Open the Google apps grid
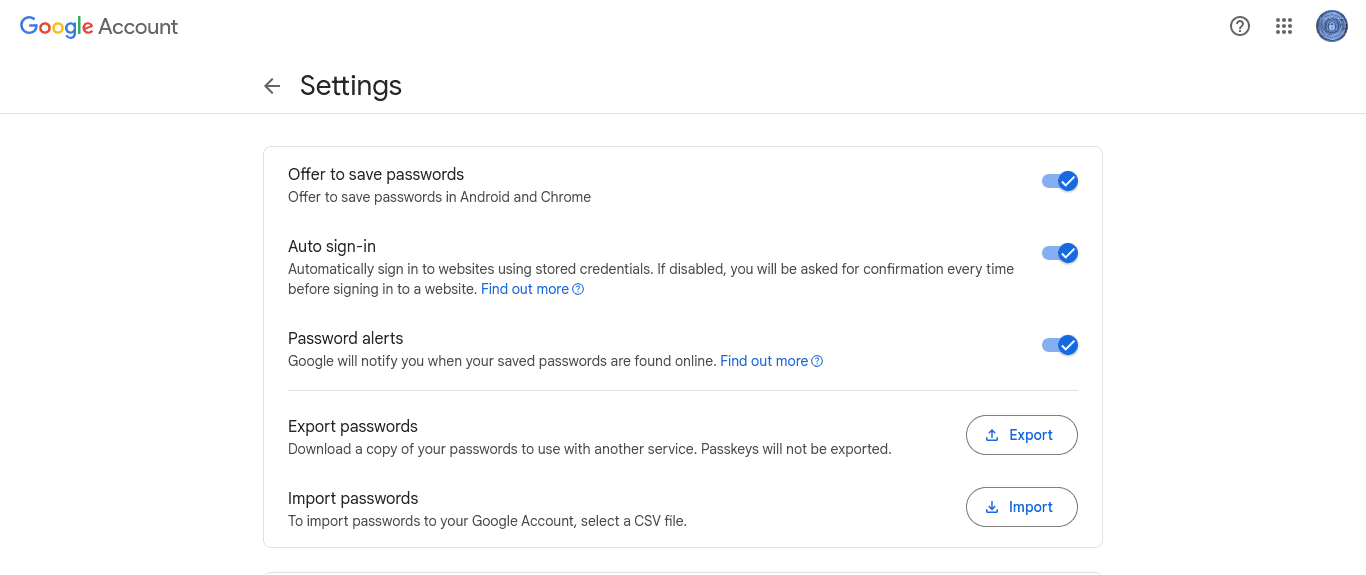The image size is (1366, 575). pos(1284,27)
